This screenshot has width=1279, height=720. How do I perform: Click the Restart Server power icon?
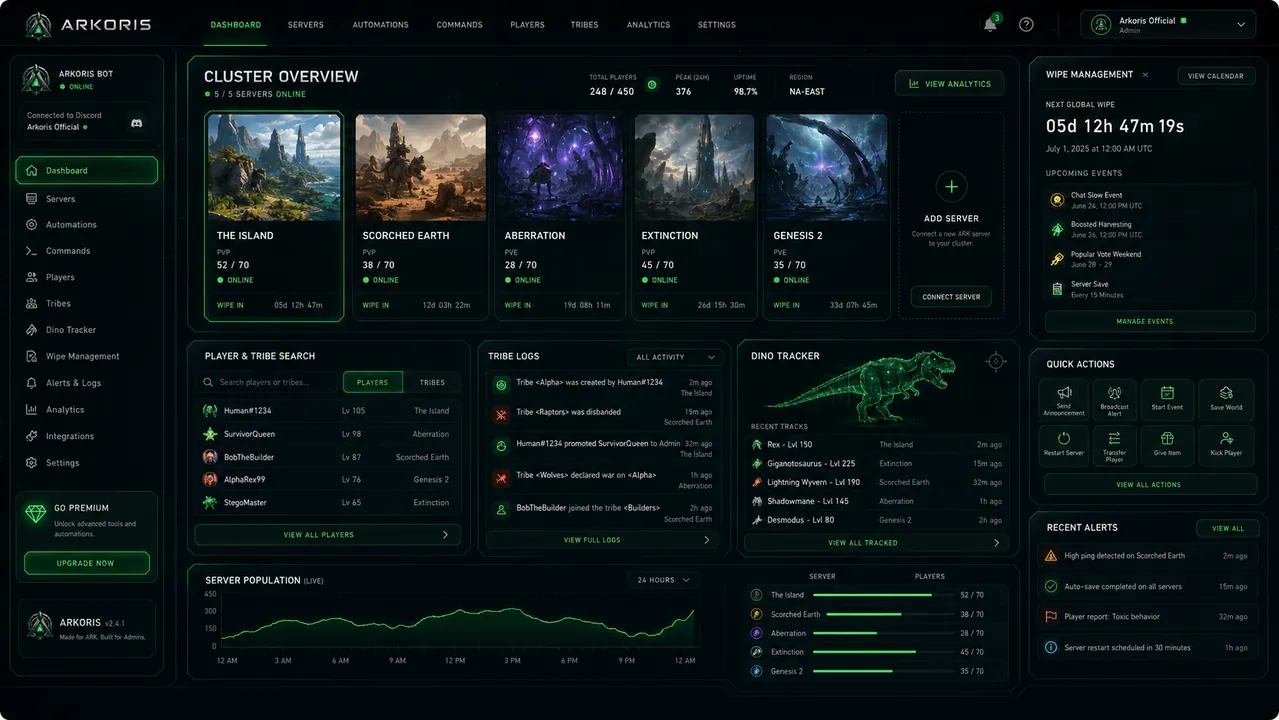click(1064, 438)
